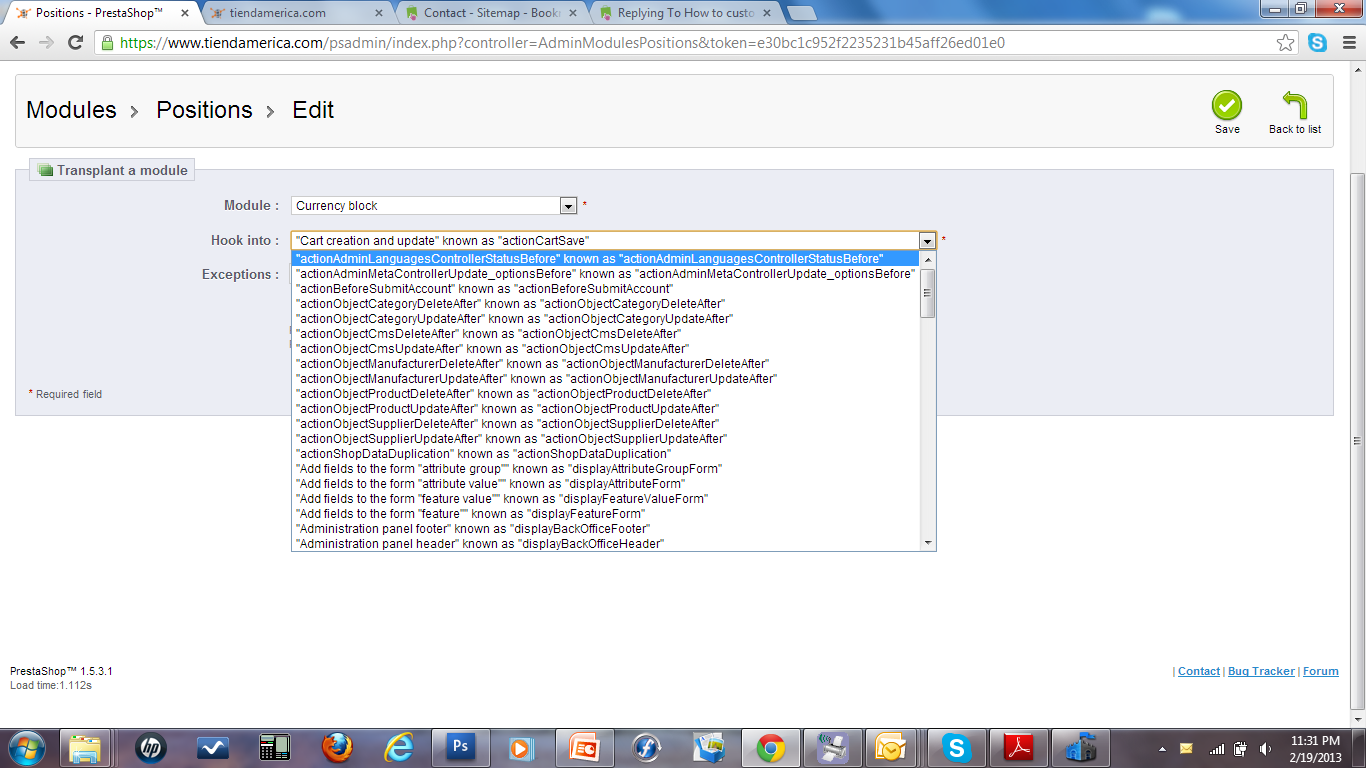
Task: Open Firefox from the taskbar
Action: click(339, 748)
